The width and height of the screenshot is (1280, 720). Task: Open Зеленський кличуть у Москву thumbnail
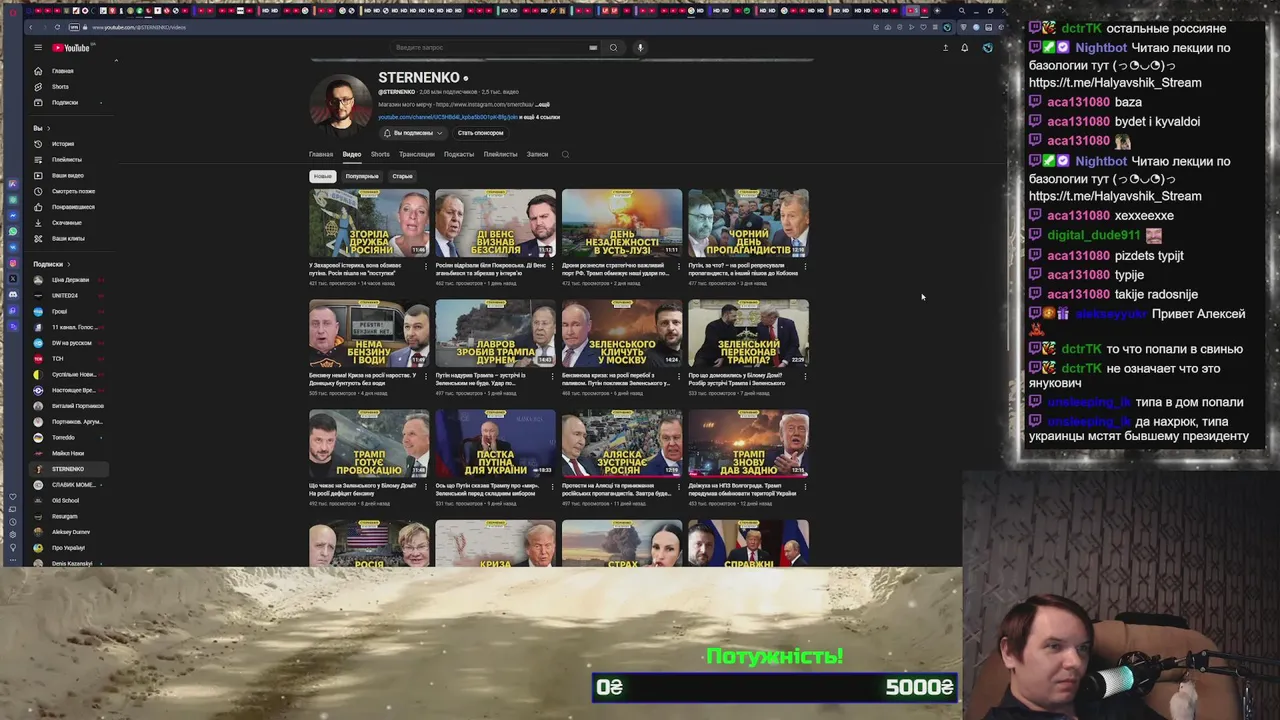pos(622,333)
